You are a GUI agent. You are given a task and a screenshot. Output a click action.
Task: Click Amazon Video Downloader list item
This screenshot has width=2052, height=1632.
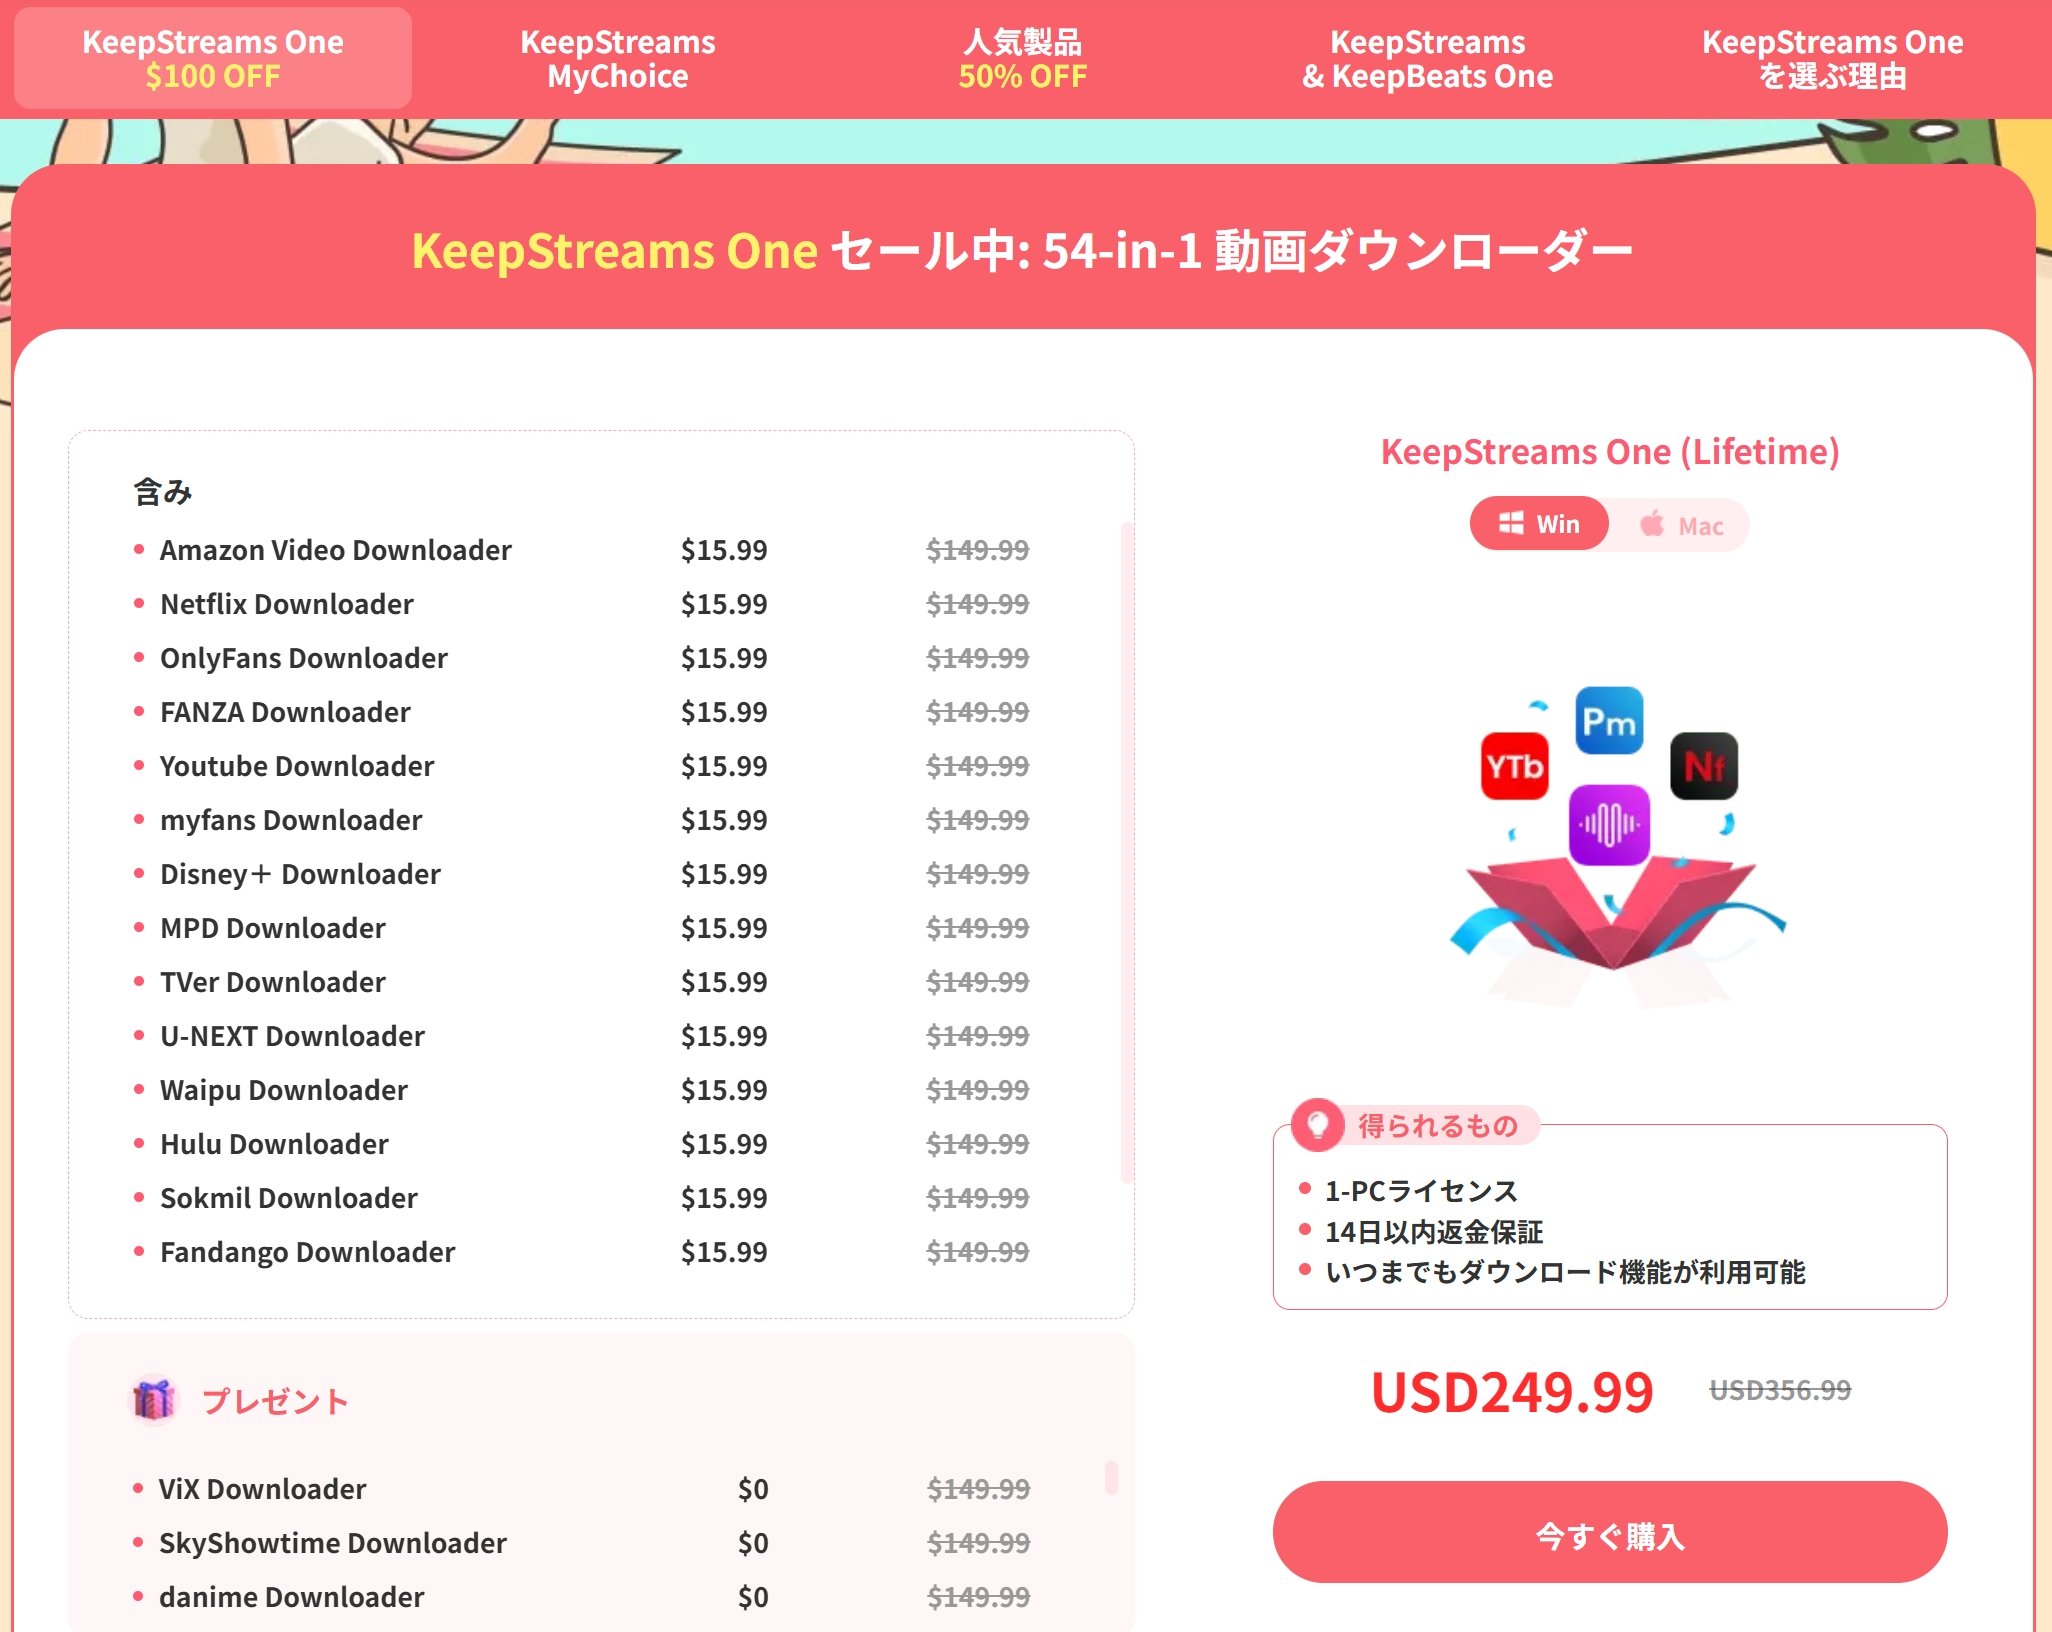tap(335, 550)
